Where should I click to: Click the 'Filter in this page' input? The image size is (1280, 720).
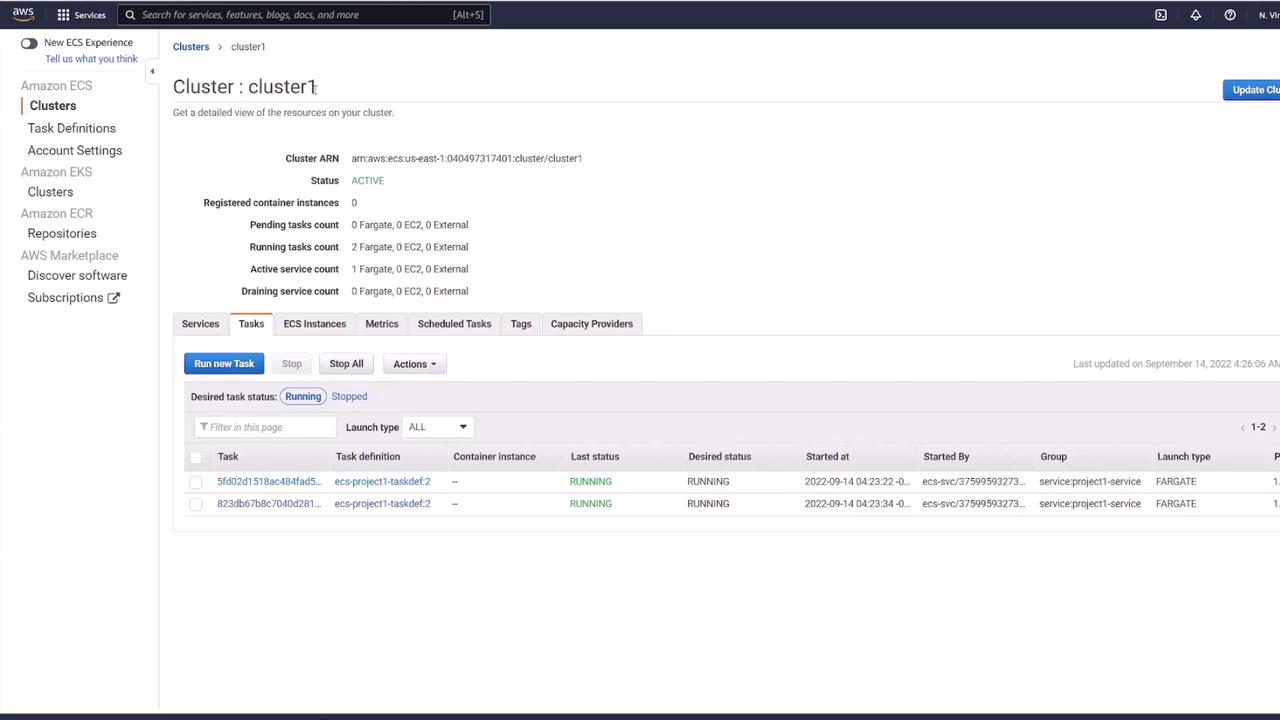pos(266,427)
